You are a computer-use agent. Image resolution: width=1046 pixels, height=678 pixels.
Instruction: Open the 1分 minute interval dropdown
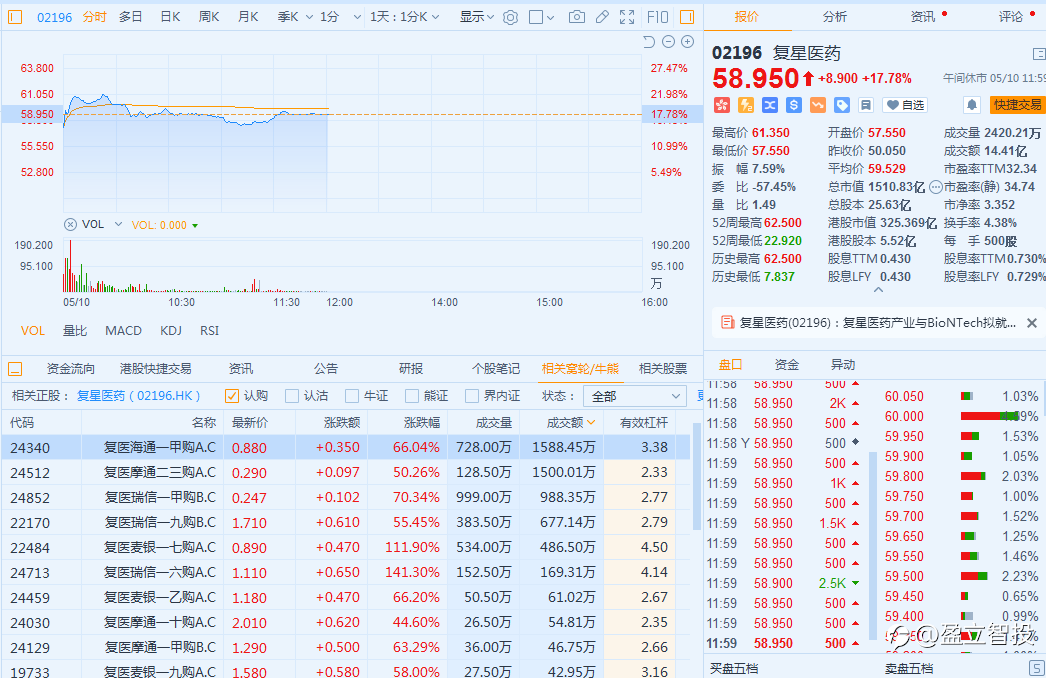point(358,17)
